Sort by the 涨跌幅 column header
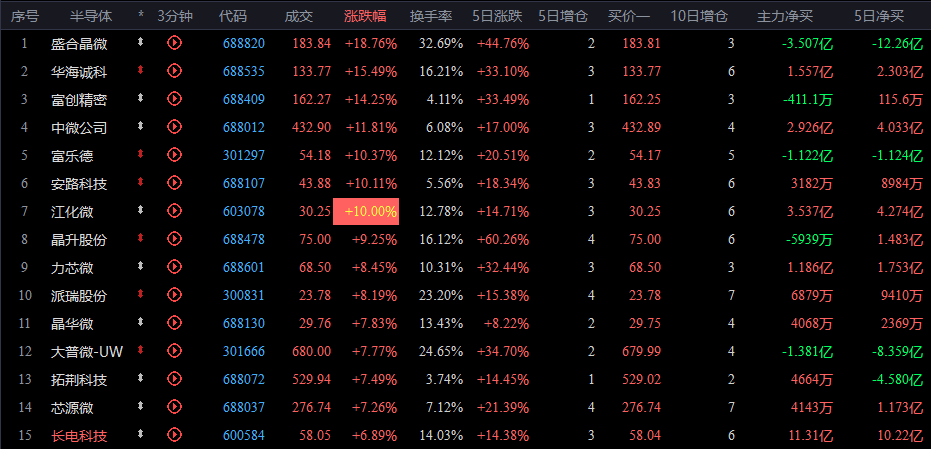Viewport: 931px width, 449px height. [365, 16]
